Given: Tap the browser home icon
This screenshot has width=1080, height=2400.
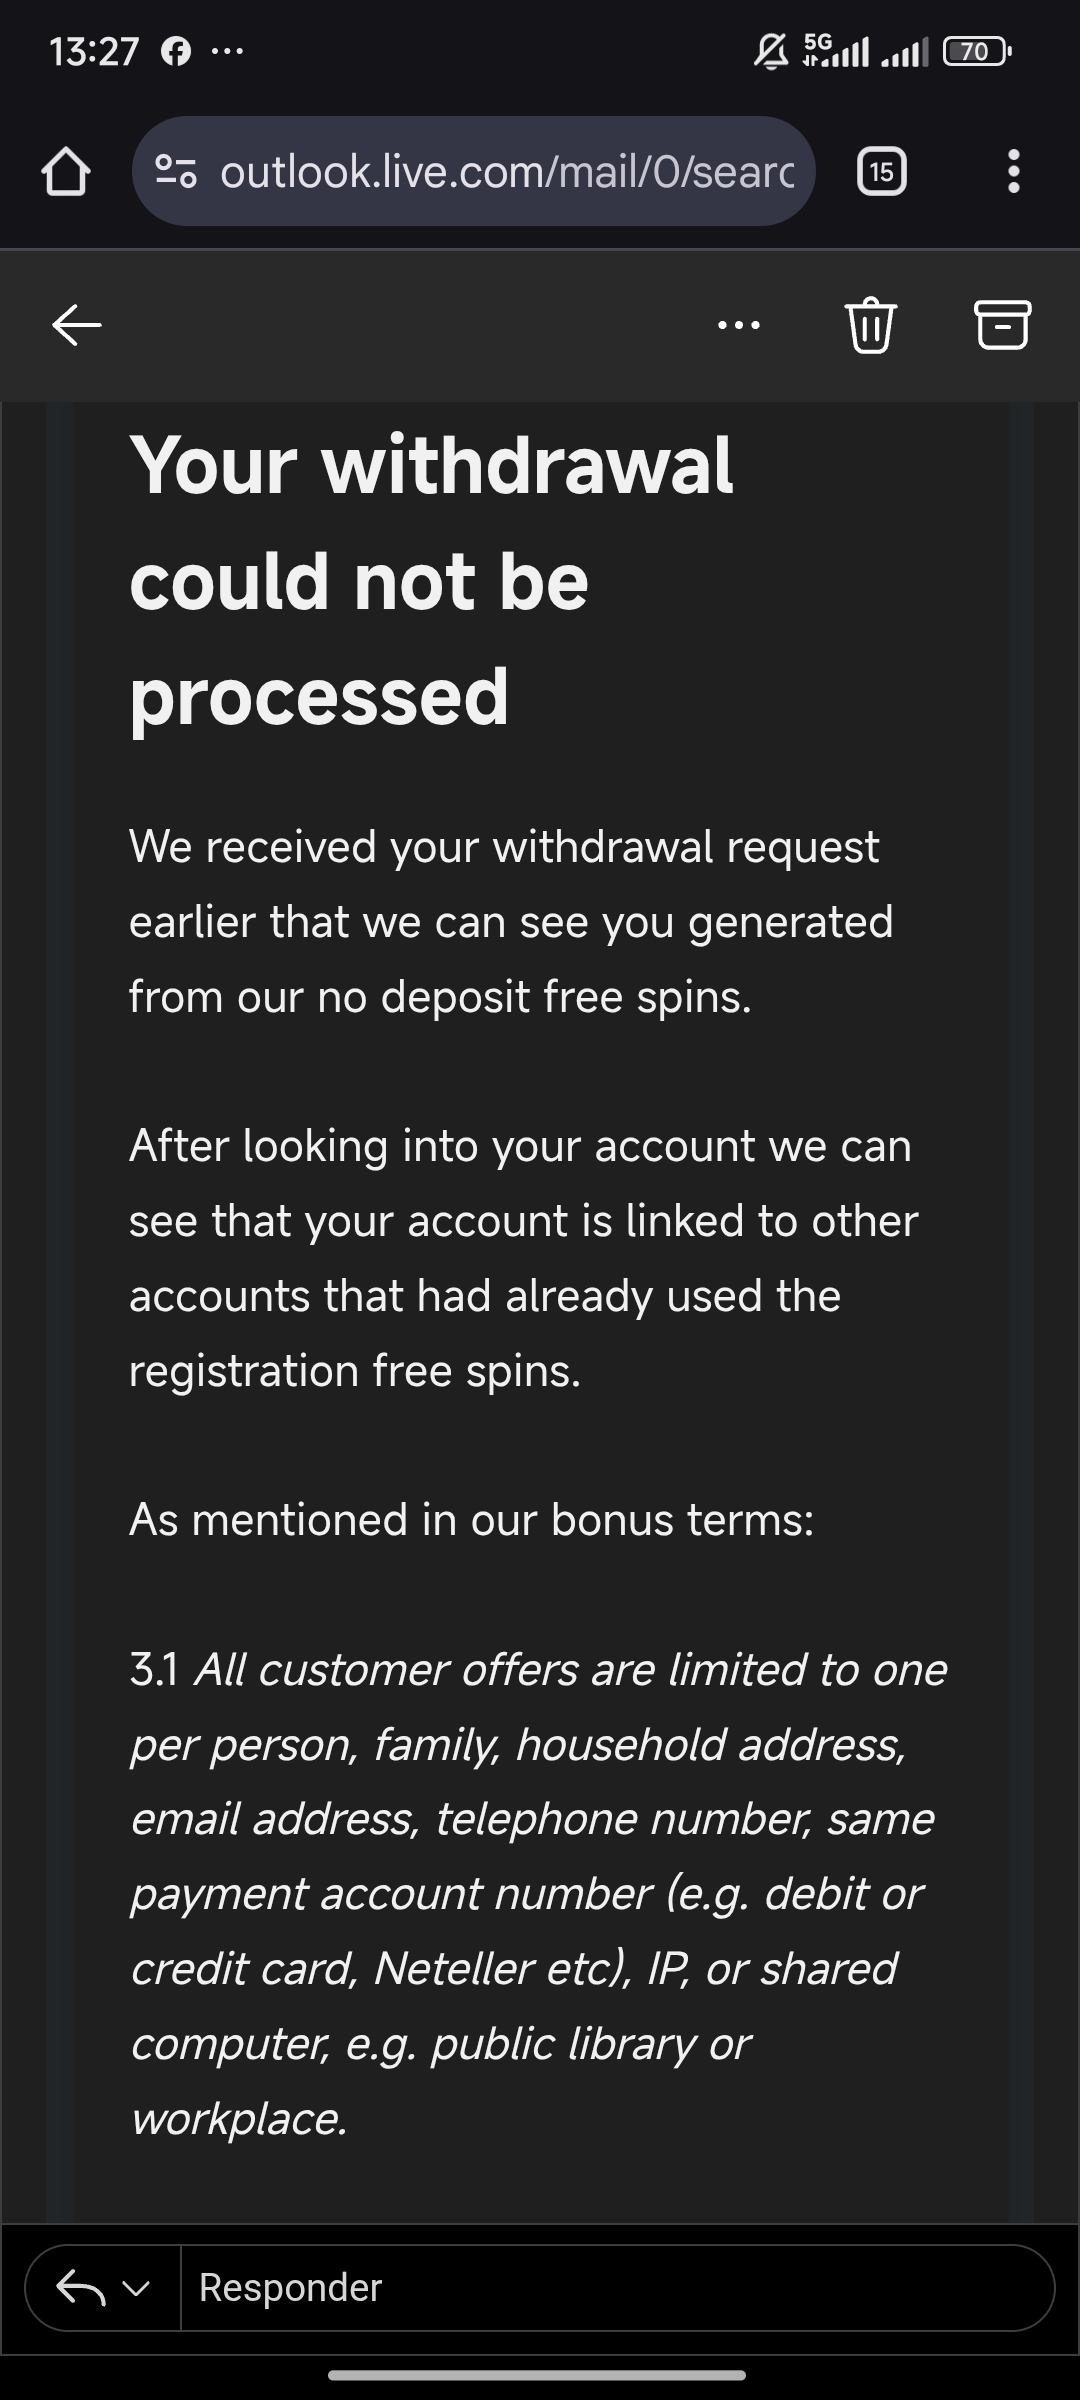Looking at the screenshot, I should tap(66, 172).
